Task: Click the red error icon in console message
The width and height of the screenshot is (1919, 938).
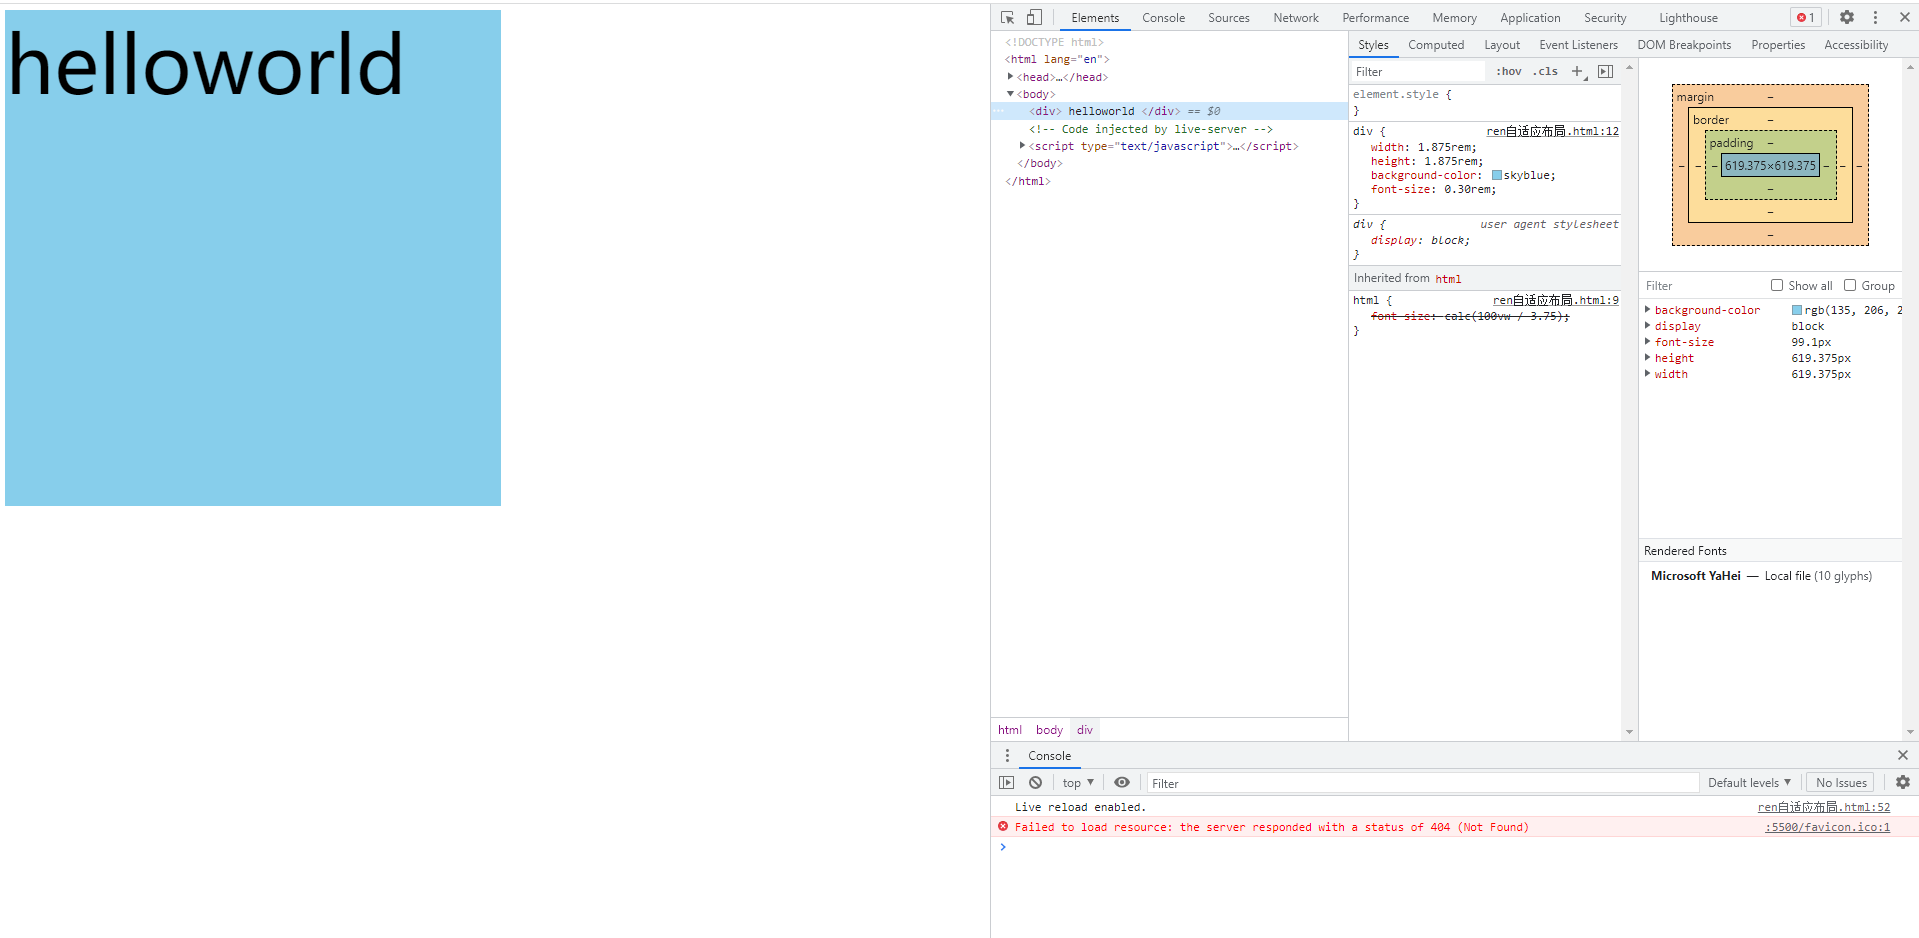Action: tap(1003, 826)
